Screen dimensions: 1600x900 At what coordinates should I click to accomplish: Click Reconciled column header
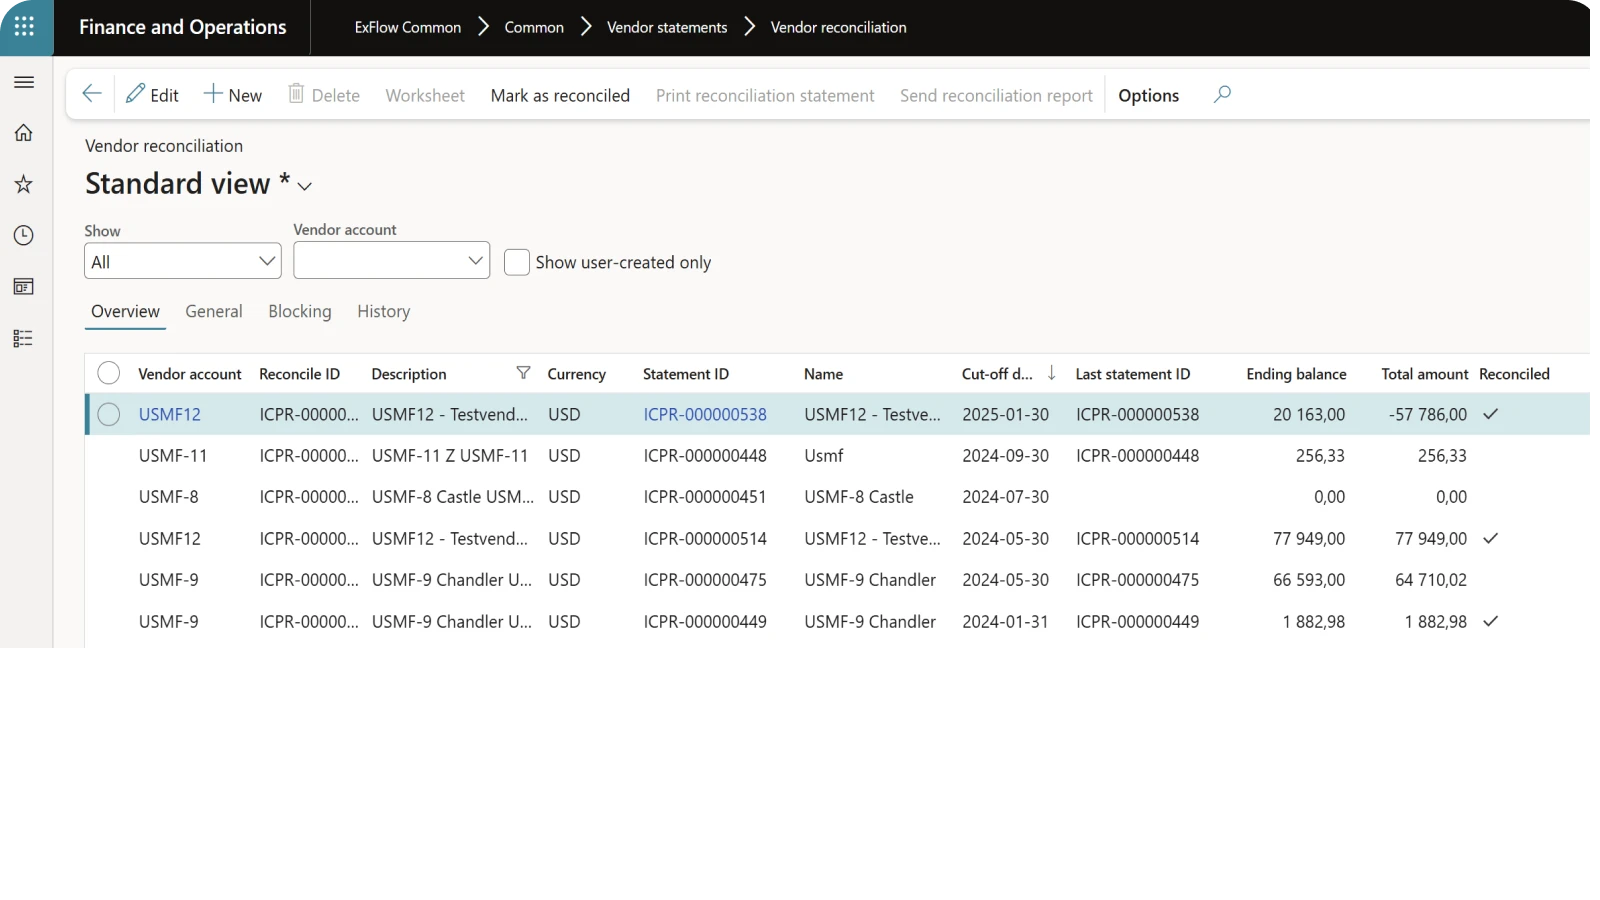tap(1514, 374)
